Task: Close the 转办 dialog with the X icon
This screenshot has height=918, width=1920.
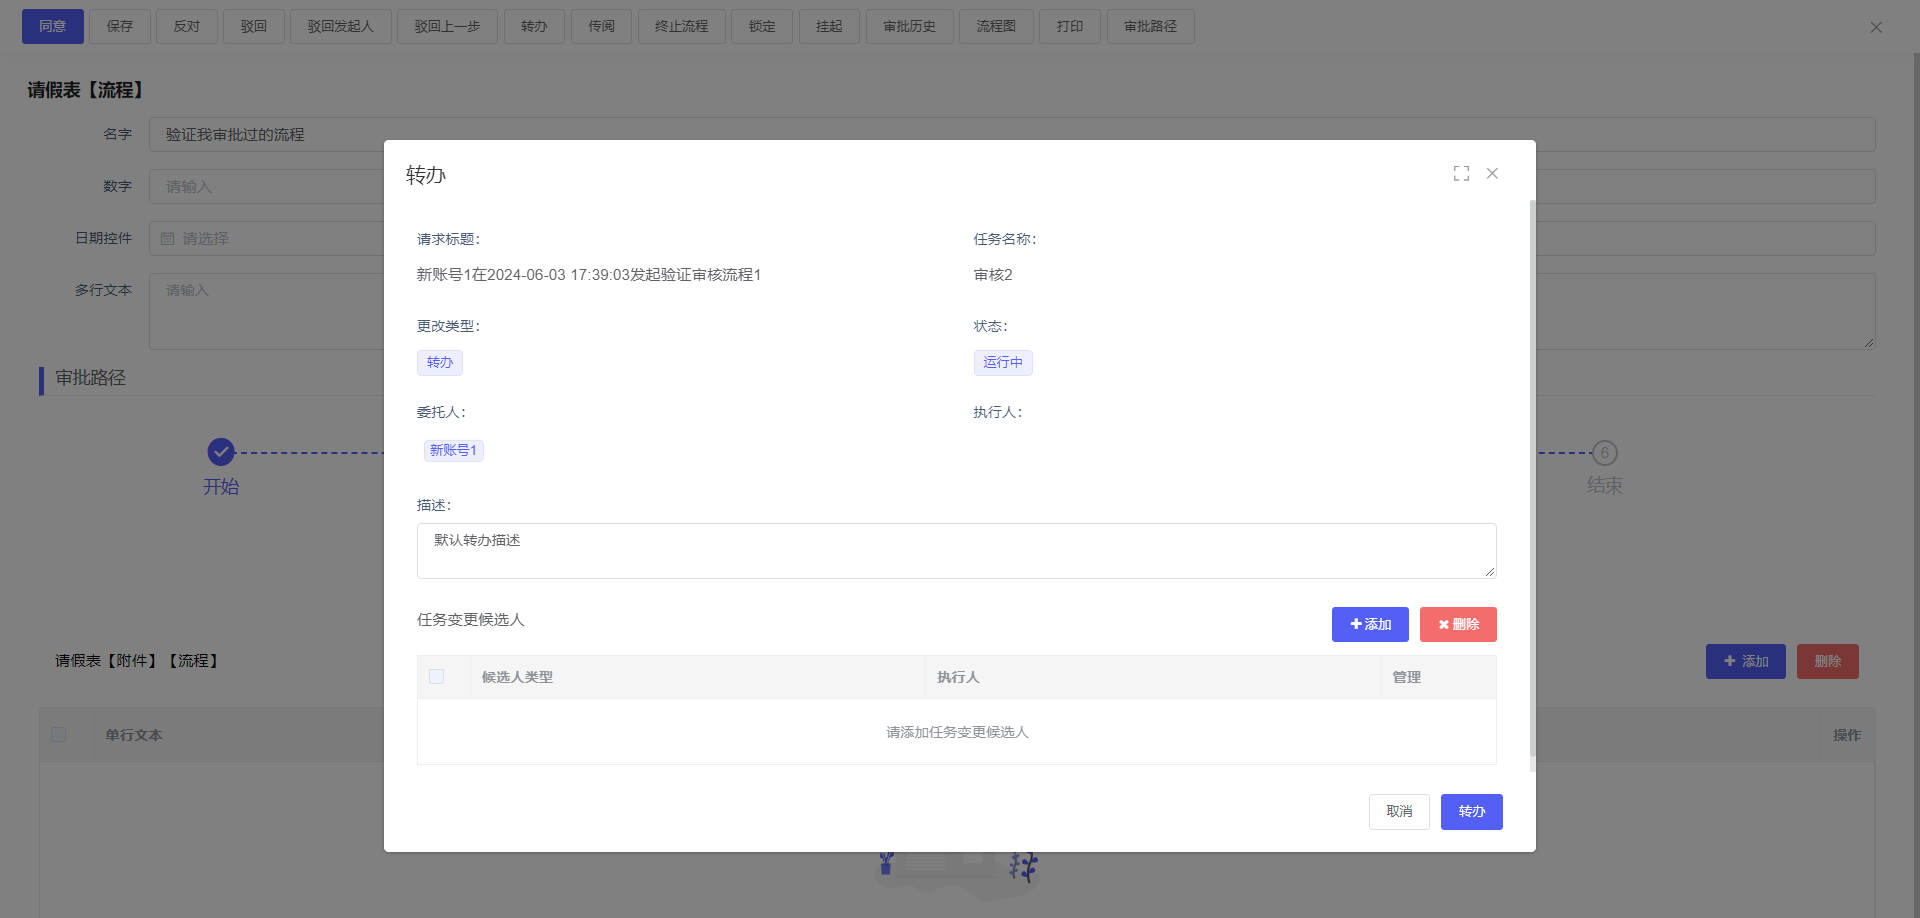Action: click(x=1492, y=174)
